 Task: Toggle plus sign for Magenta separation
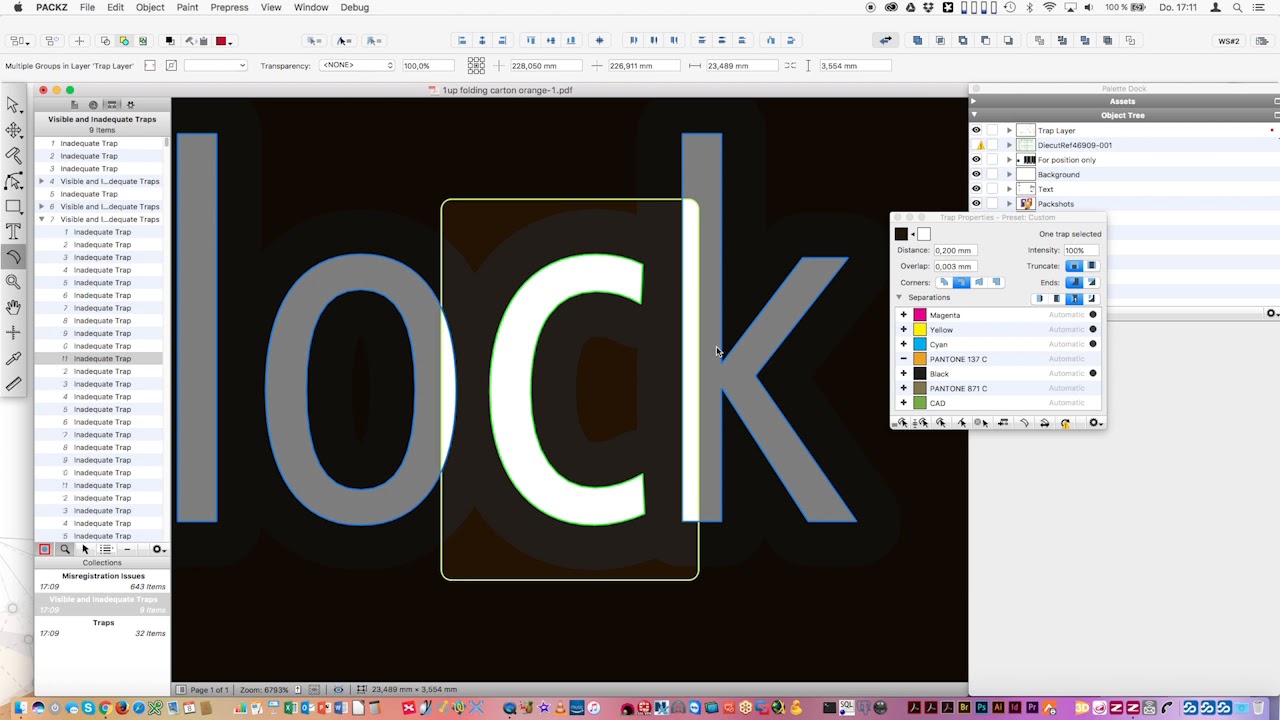click(x=903, y=315)
